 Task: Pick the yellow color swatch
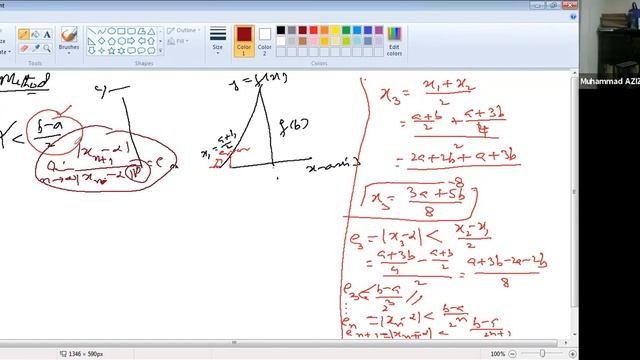(x=335, y=30)
